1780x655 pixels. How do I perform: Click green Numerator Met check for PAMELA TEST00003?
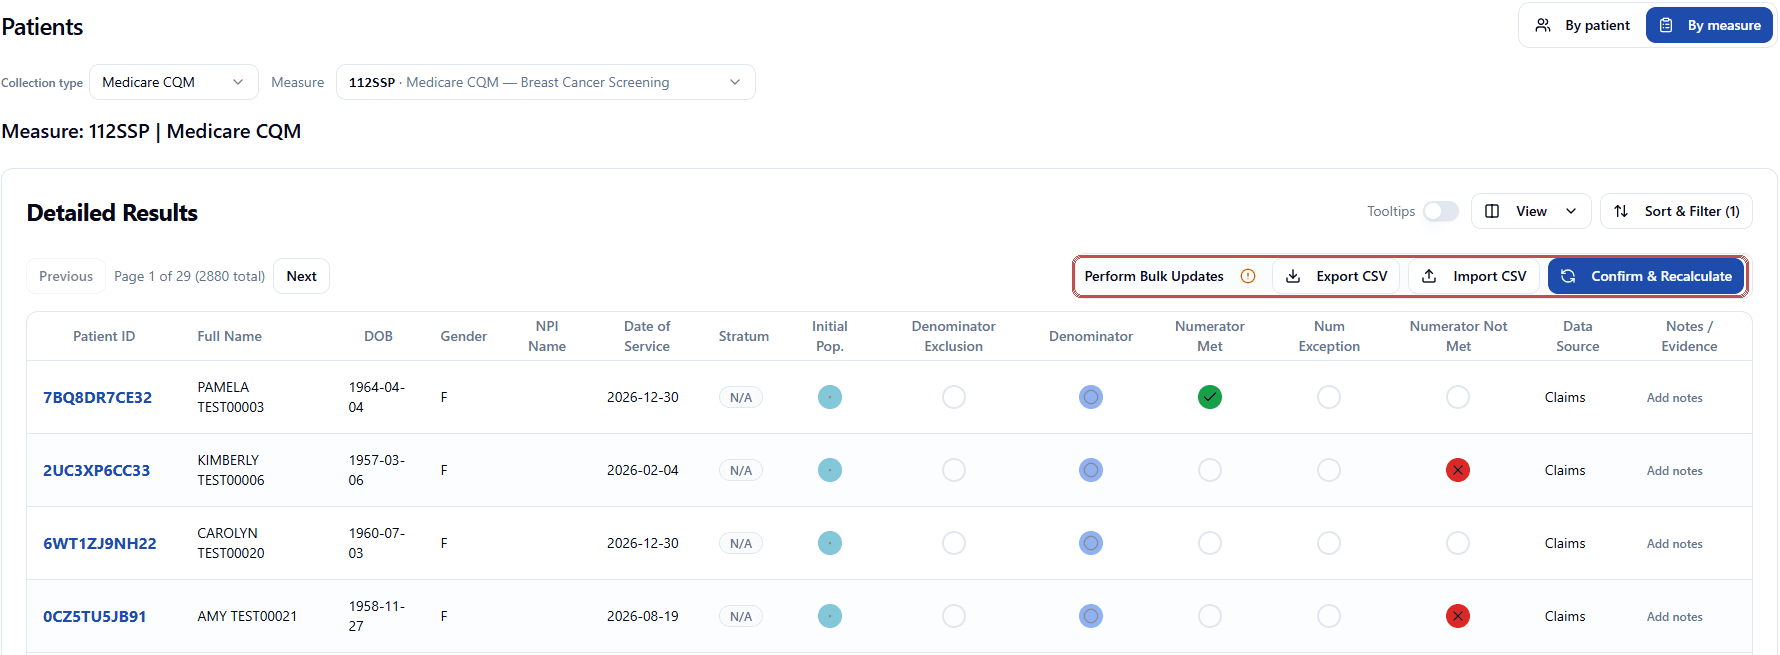point(1210,397)
